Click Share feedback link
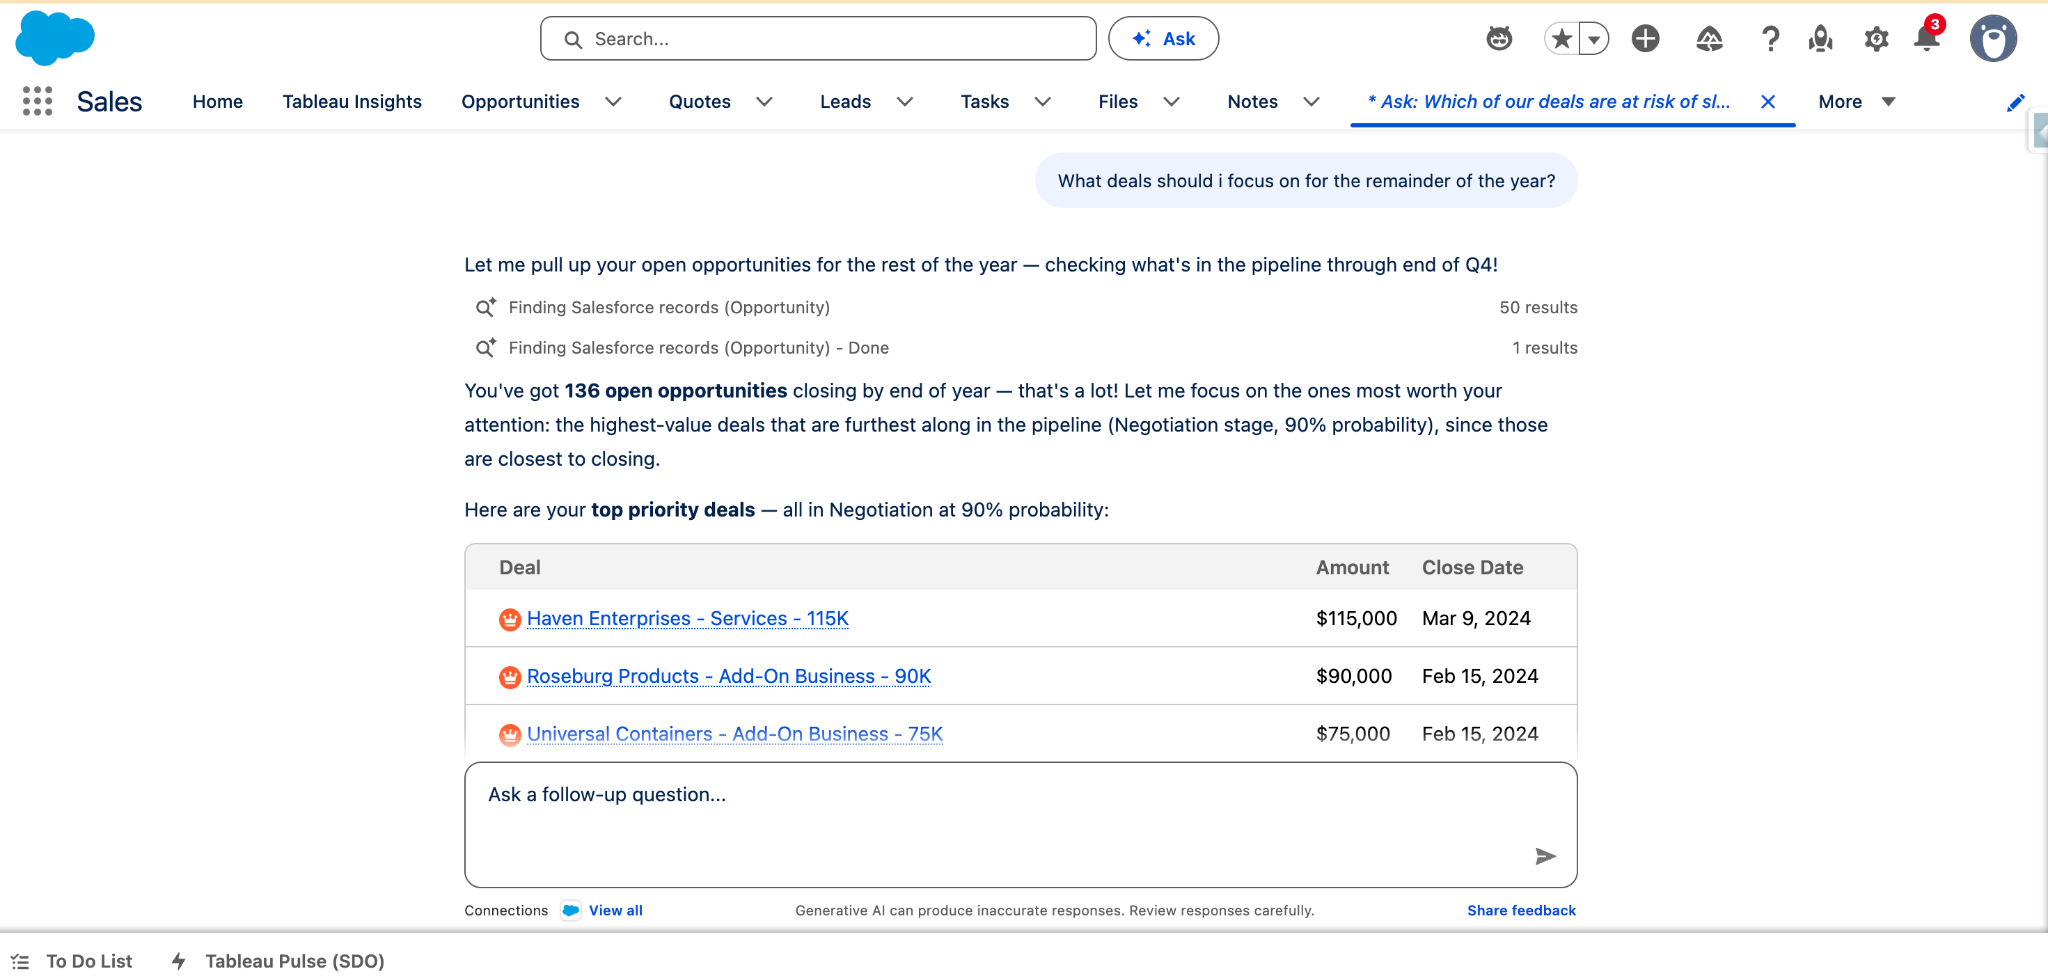2048x977 pixels. coord(1522,910)
